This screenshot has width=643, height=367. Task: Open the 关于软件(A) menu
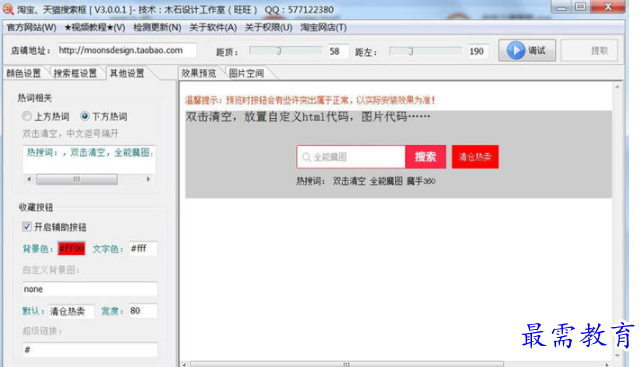click(x=213, y=27)
